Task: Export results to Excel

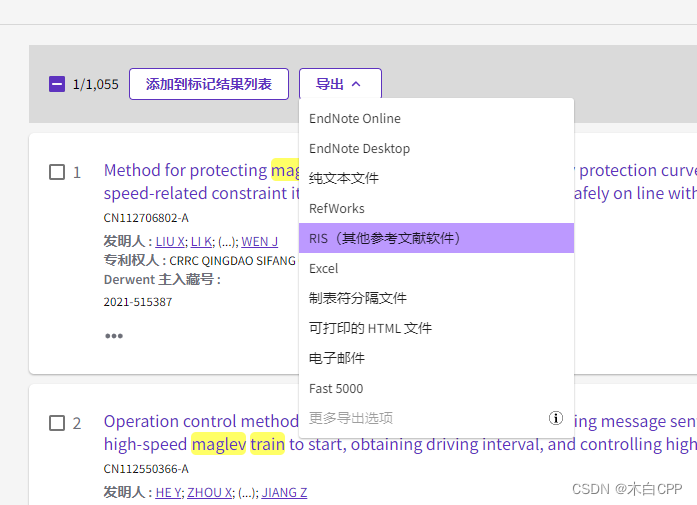Action: point(436,269)
